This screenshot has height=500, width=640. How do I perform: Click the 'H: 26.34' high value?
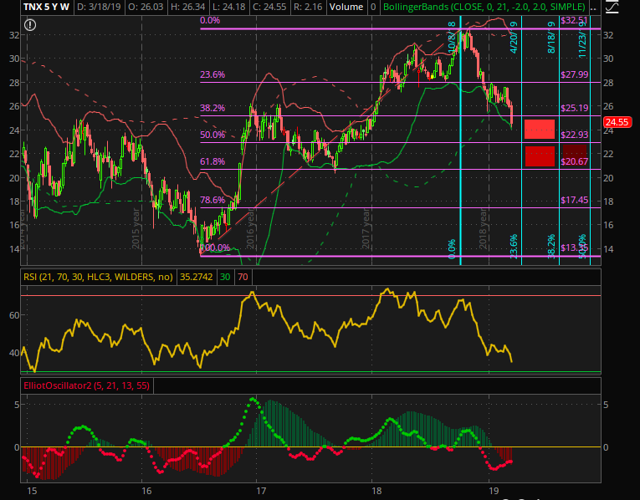pyautogui.click(x=188, y=7)
